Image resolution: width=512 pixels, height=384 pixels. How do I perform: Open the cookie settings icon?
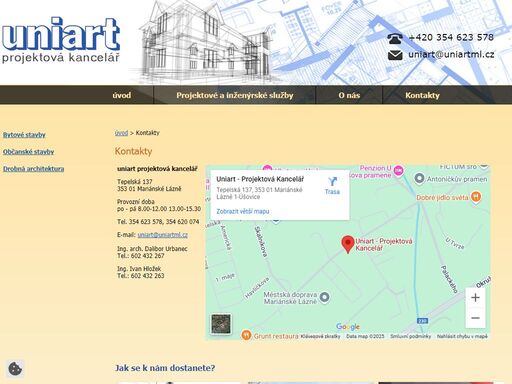click(x=15, y=369)
